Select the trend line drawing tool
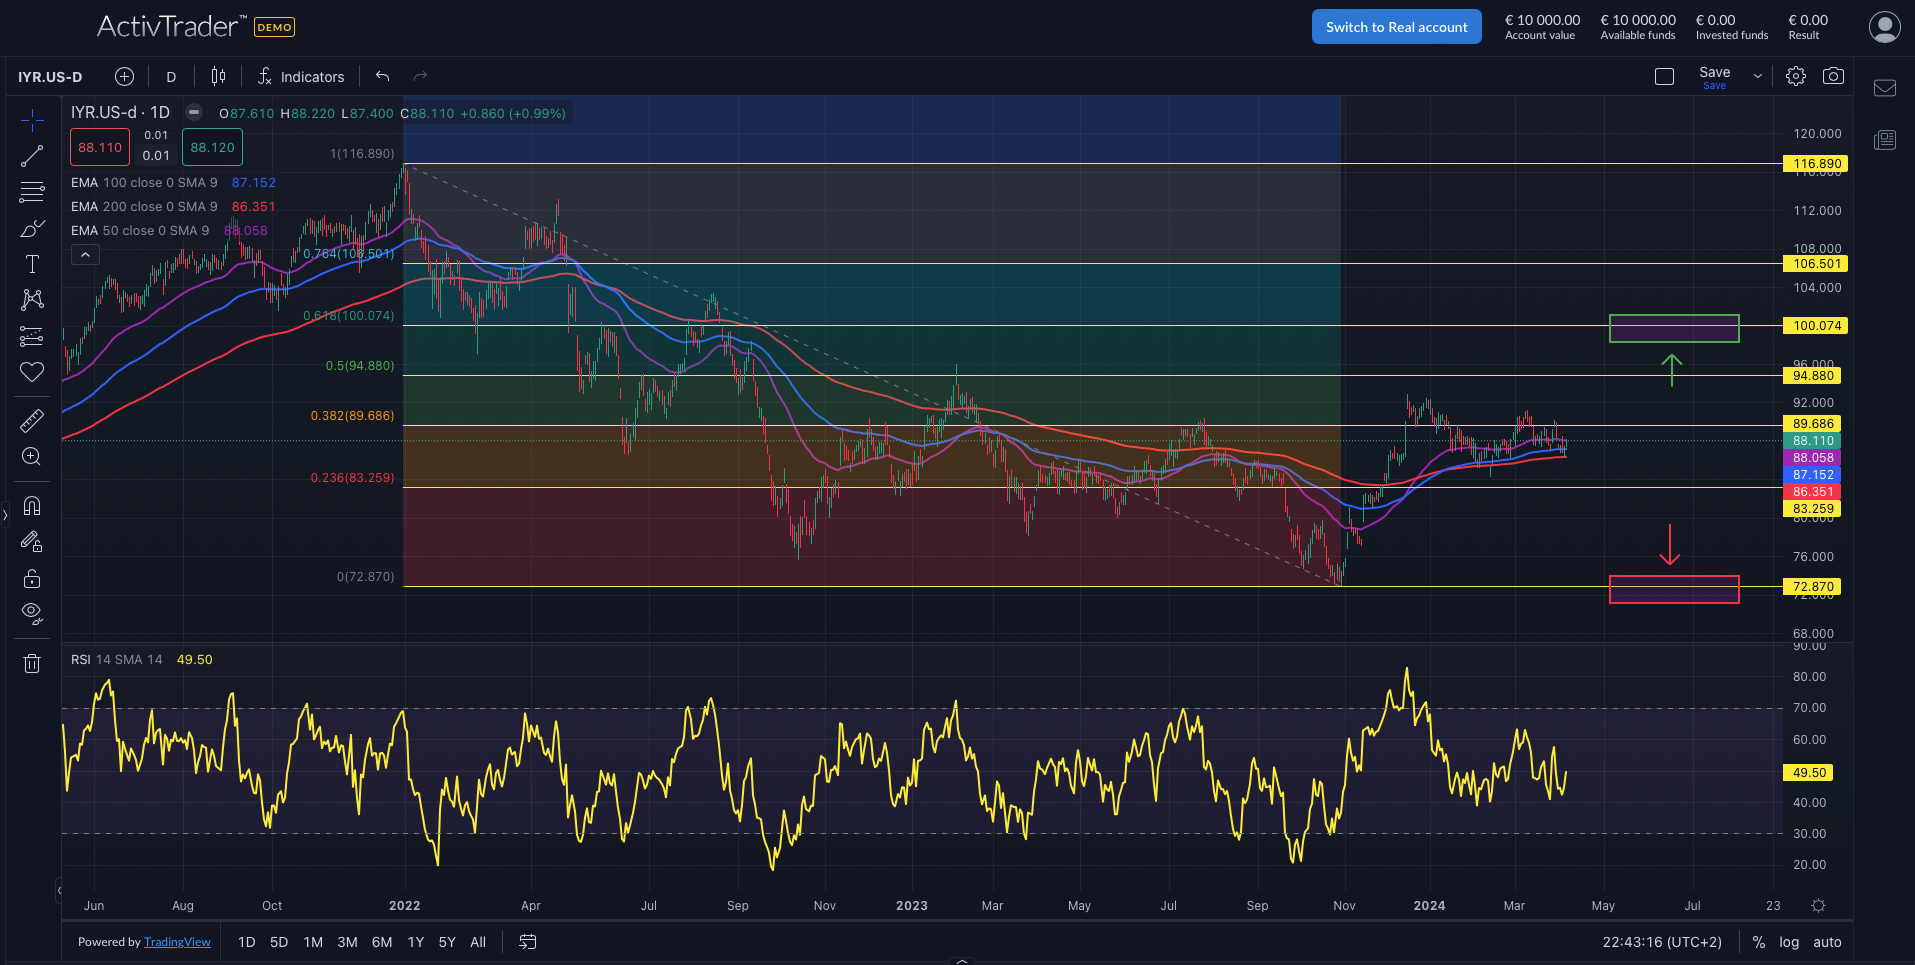This screenshot has height=965, width=1915. (32, 155)
